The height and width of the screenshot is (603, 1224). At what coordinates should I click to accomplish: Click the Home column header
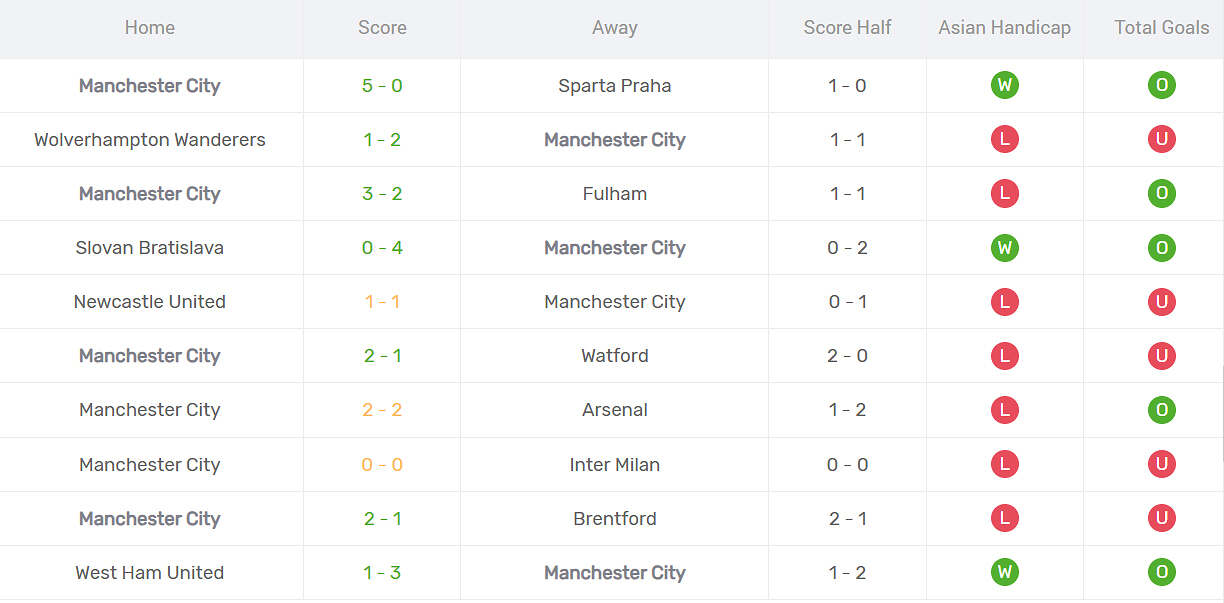pyautogui.click(x=150, y=28)
